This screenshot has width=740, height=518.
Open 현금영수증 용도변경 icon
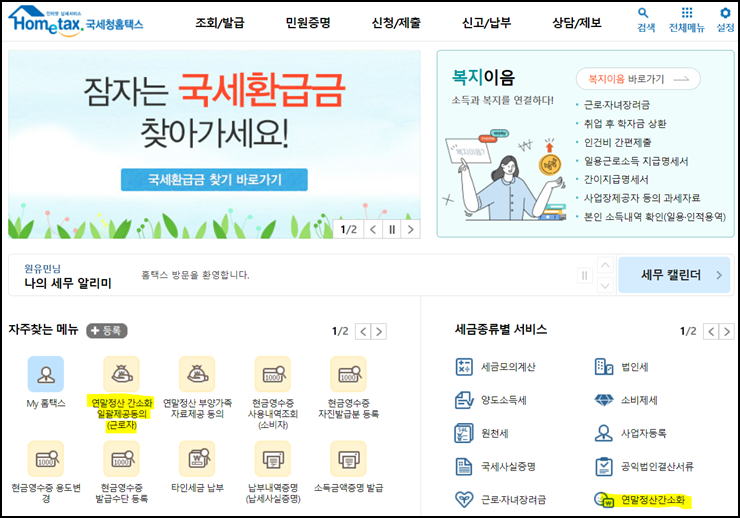(46, 459)
